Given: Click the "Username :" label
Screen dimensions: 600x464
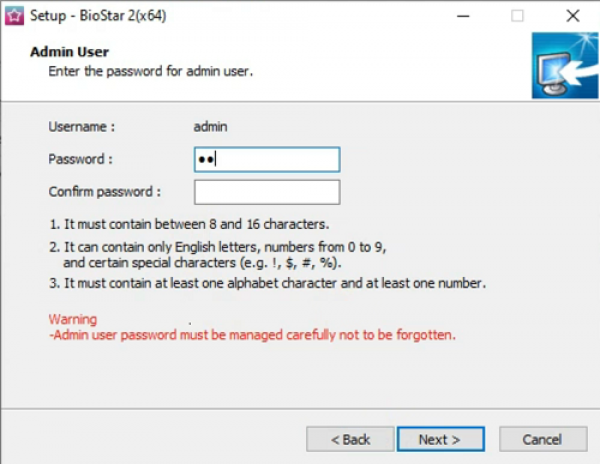Looking at the screenshot, I should 82,127.
